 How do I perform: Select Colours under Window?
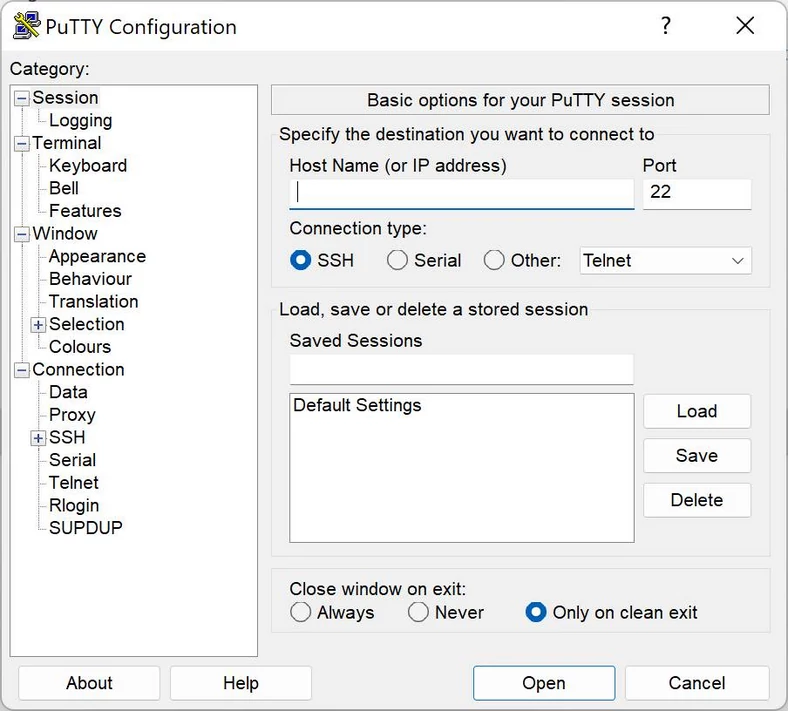pyautogui.click(x=80, y=347)
